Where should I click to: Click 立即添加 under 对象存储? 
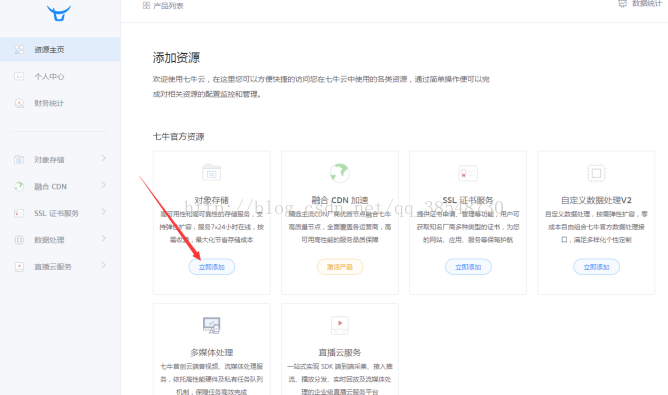(212, 267)
